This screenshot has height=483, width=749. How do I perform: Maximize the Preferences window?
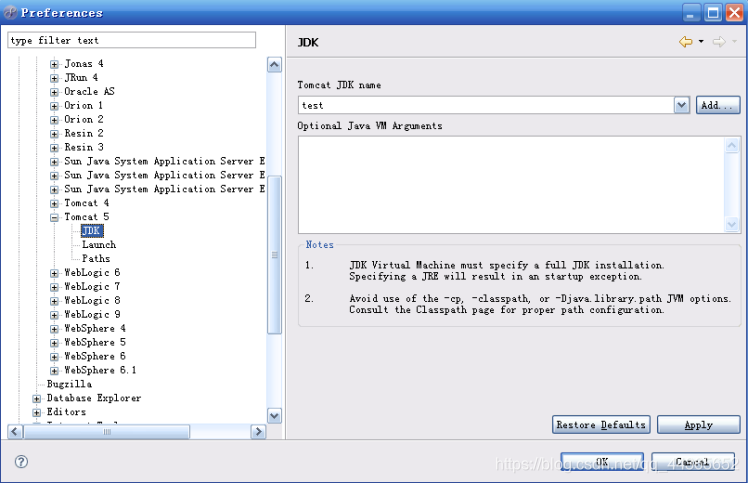click(713, 13)
